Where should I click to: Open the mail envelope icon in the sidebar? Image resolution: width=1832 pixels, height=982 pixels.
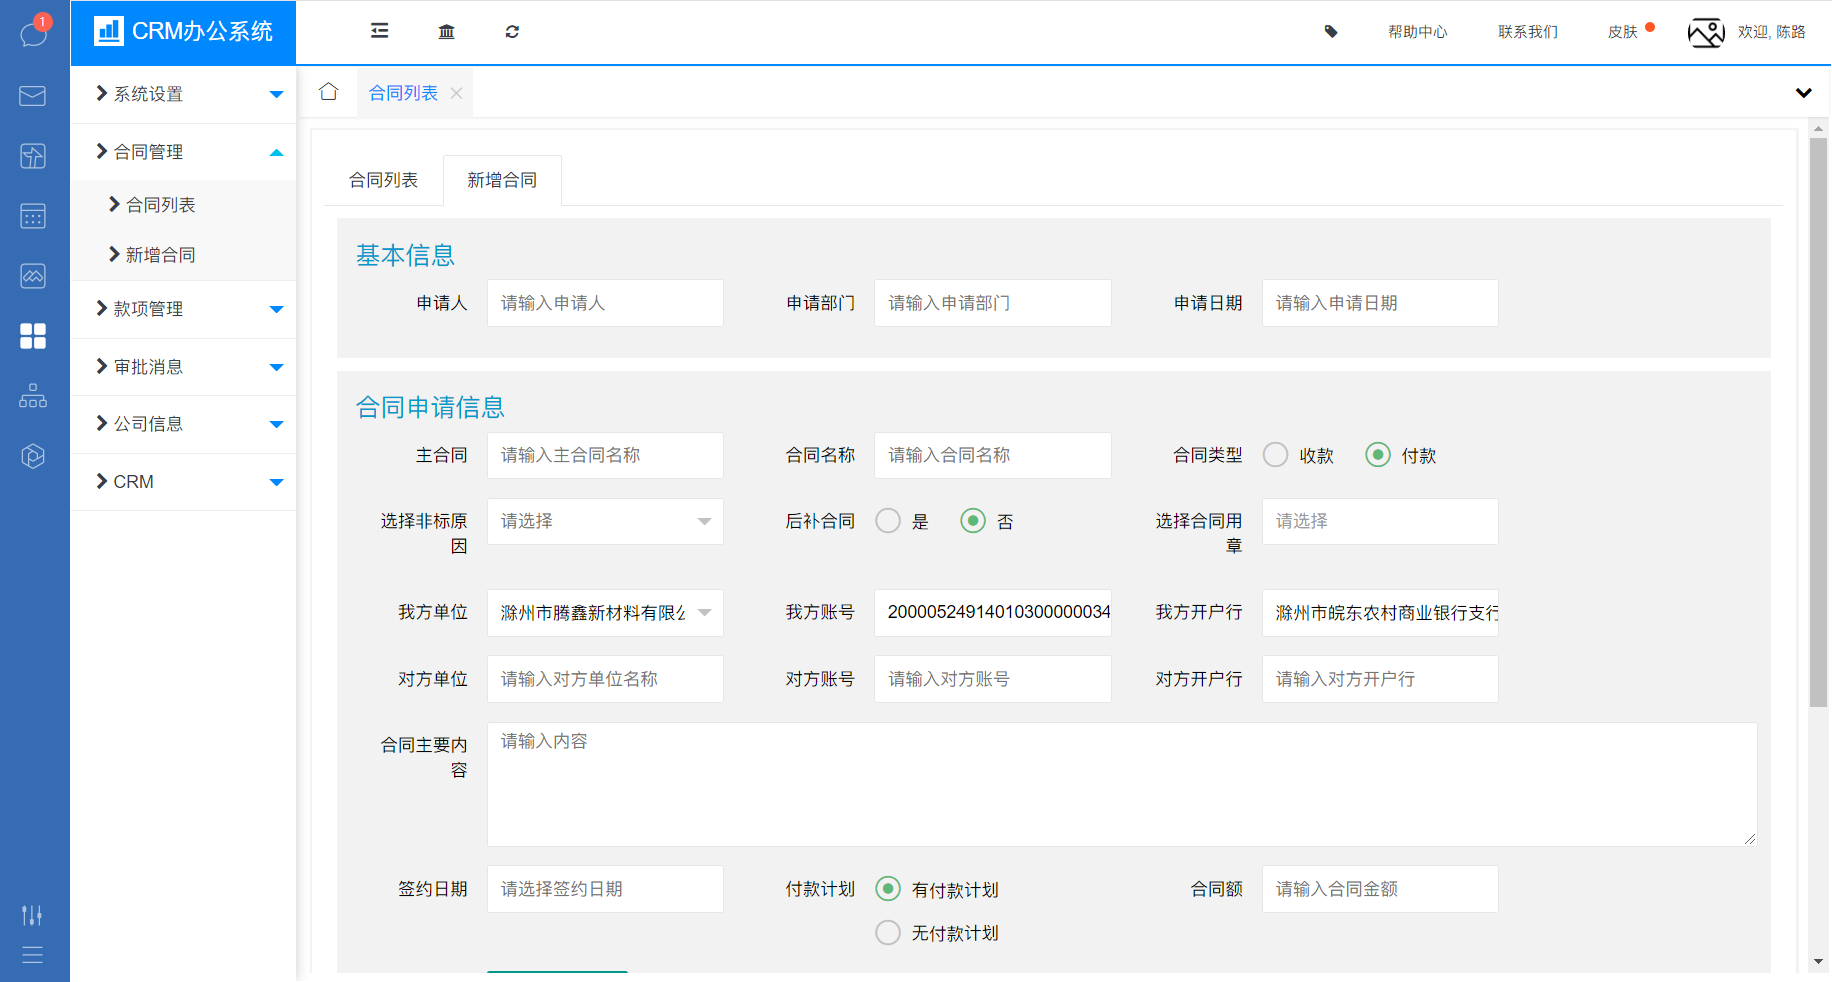pos(33,96)
